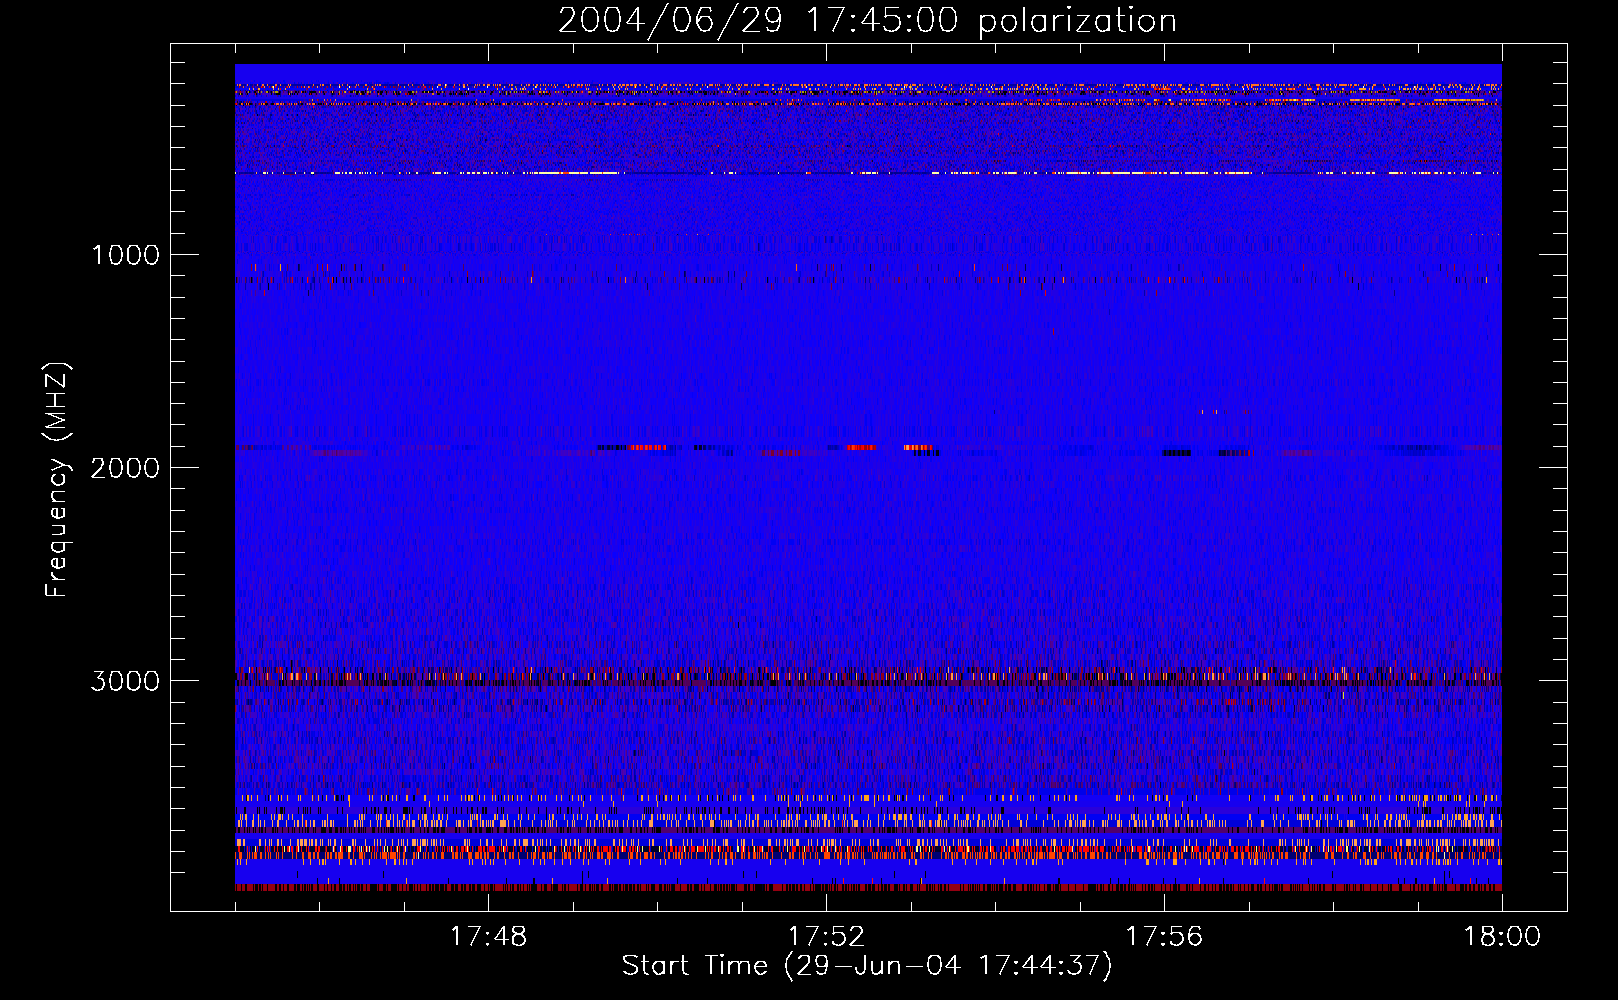Click the 17:52 time tick label
Viewport: 1618px width, 1000px height.
826,937
